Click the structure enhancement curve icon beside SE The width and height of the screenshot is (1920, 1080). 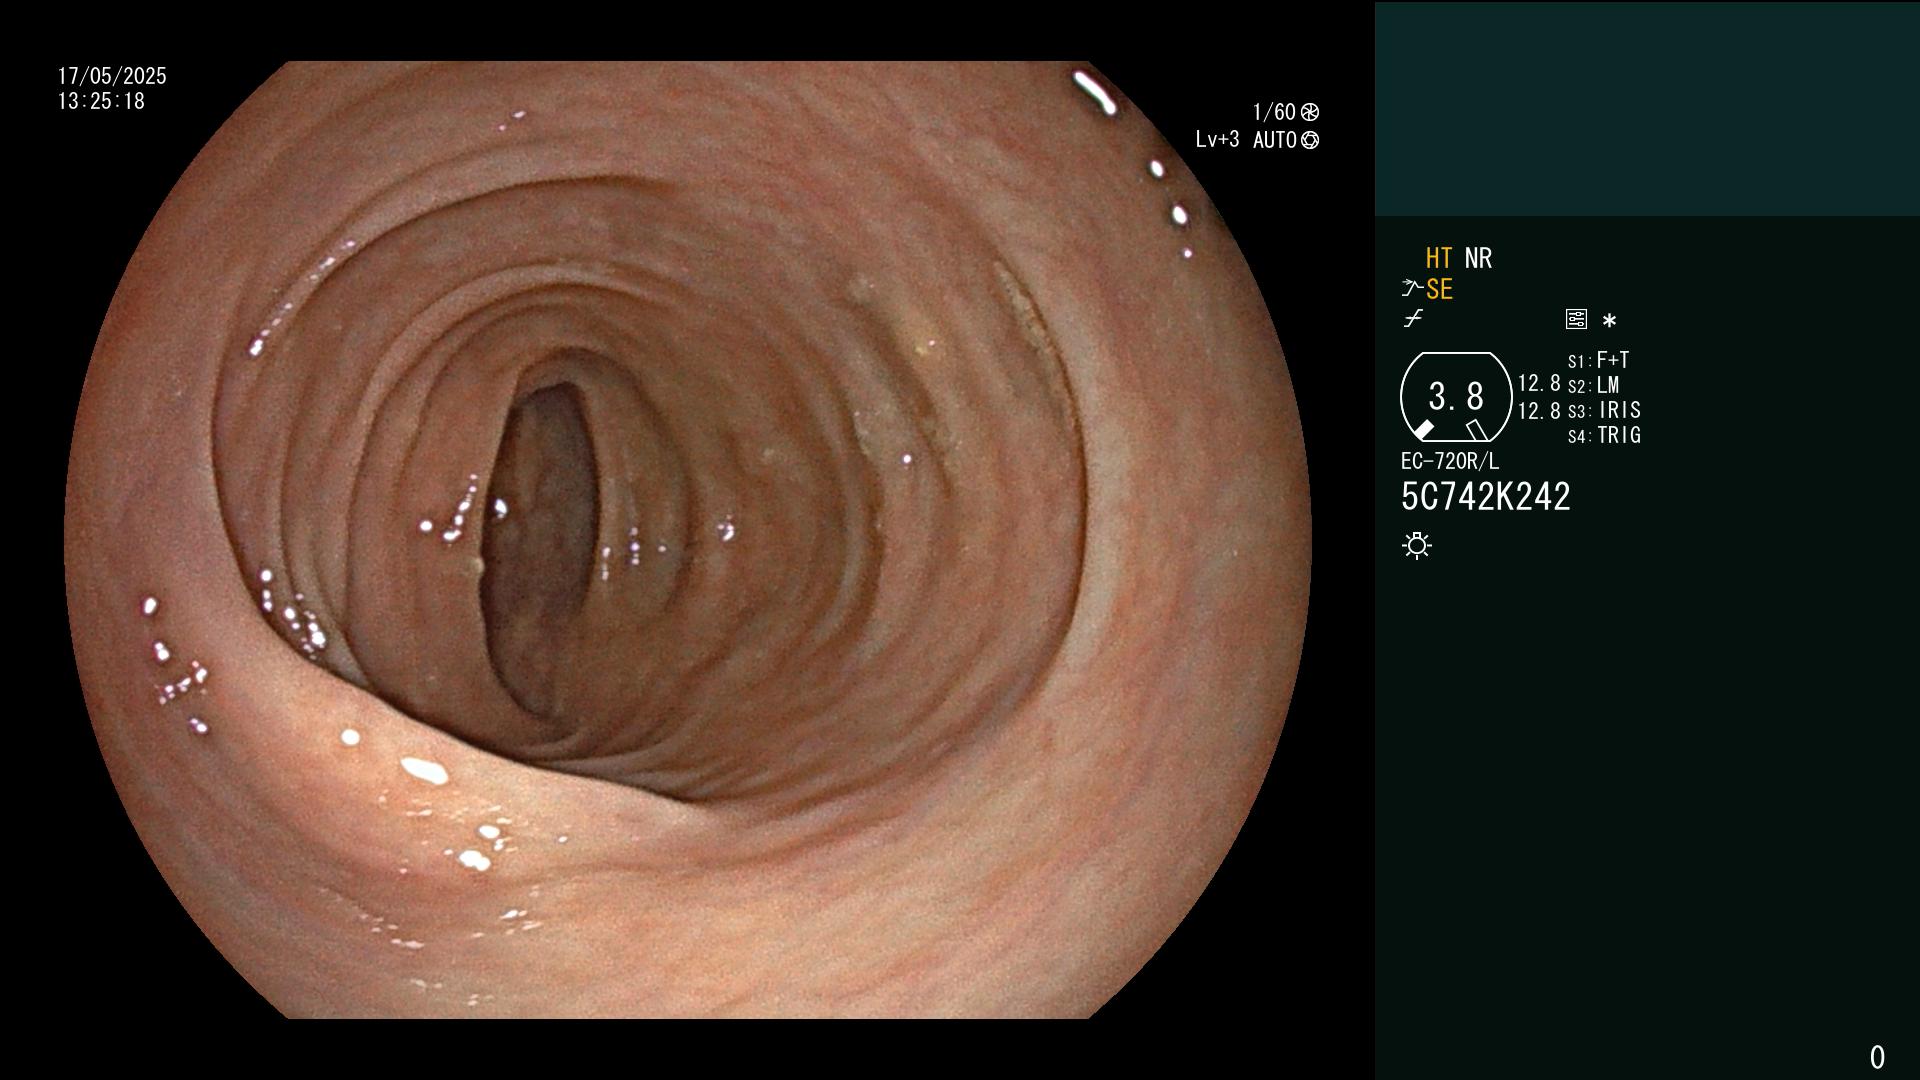click(x=1412, y=289)
